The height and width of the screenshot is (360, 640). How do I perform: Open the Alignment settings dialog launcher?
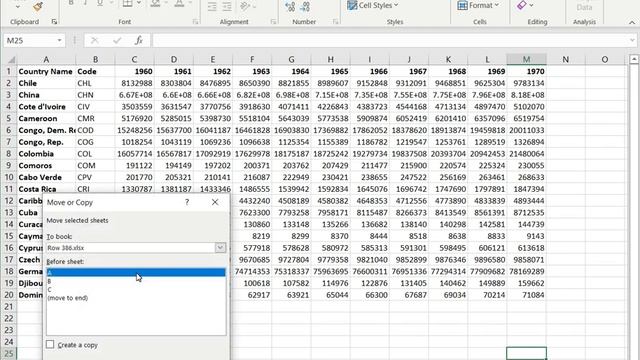click(273, 22)
